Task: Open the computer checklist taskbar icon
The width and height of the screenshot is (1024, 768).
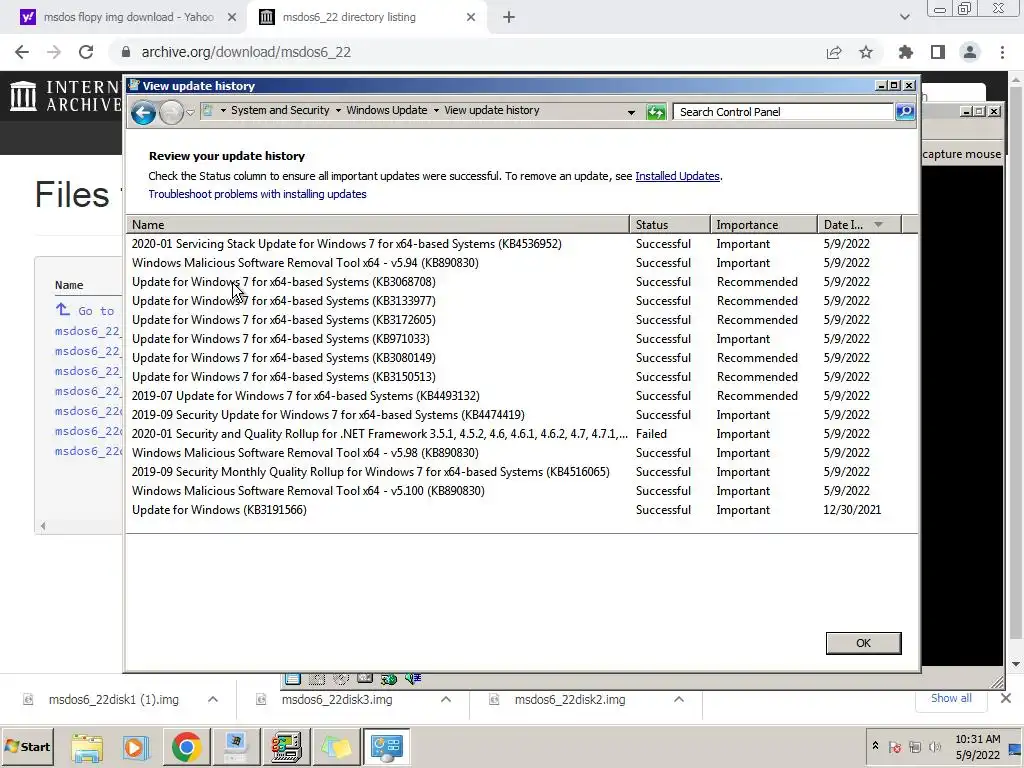Action: tap(286, 746)
